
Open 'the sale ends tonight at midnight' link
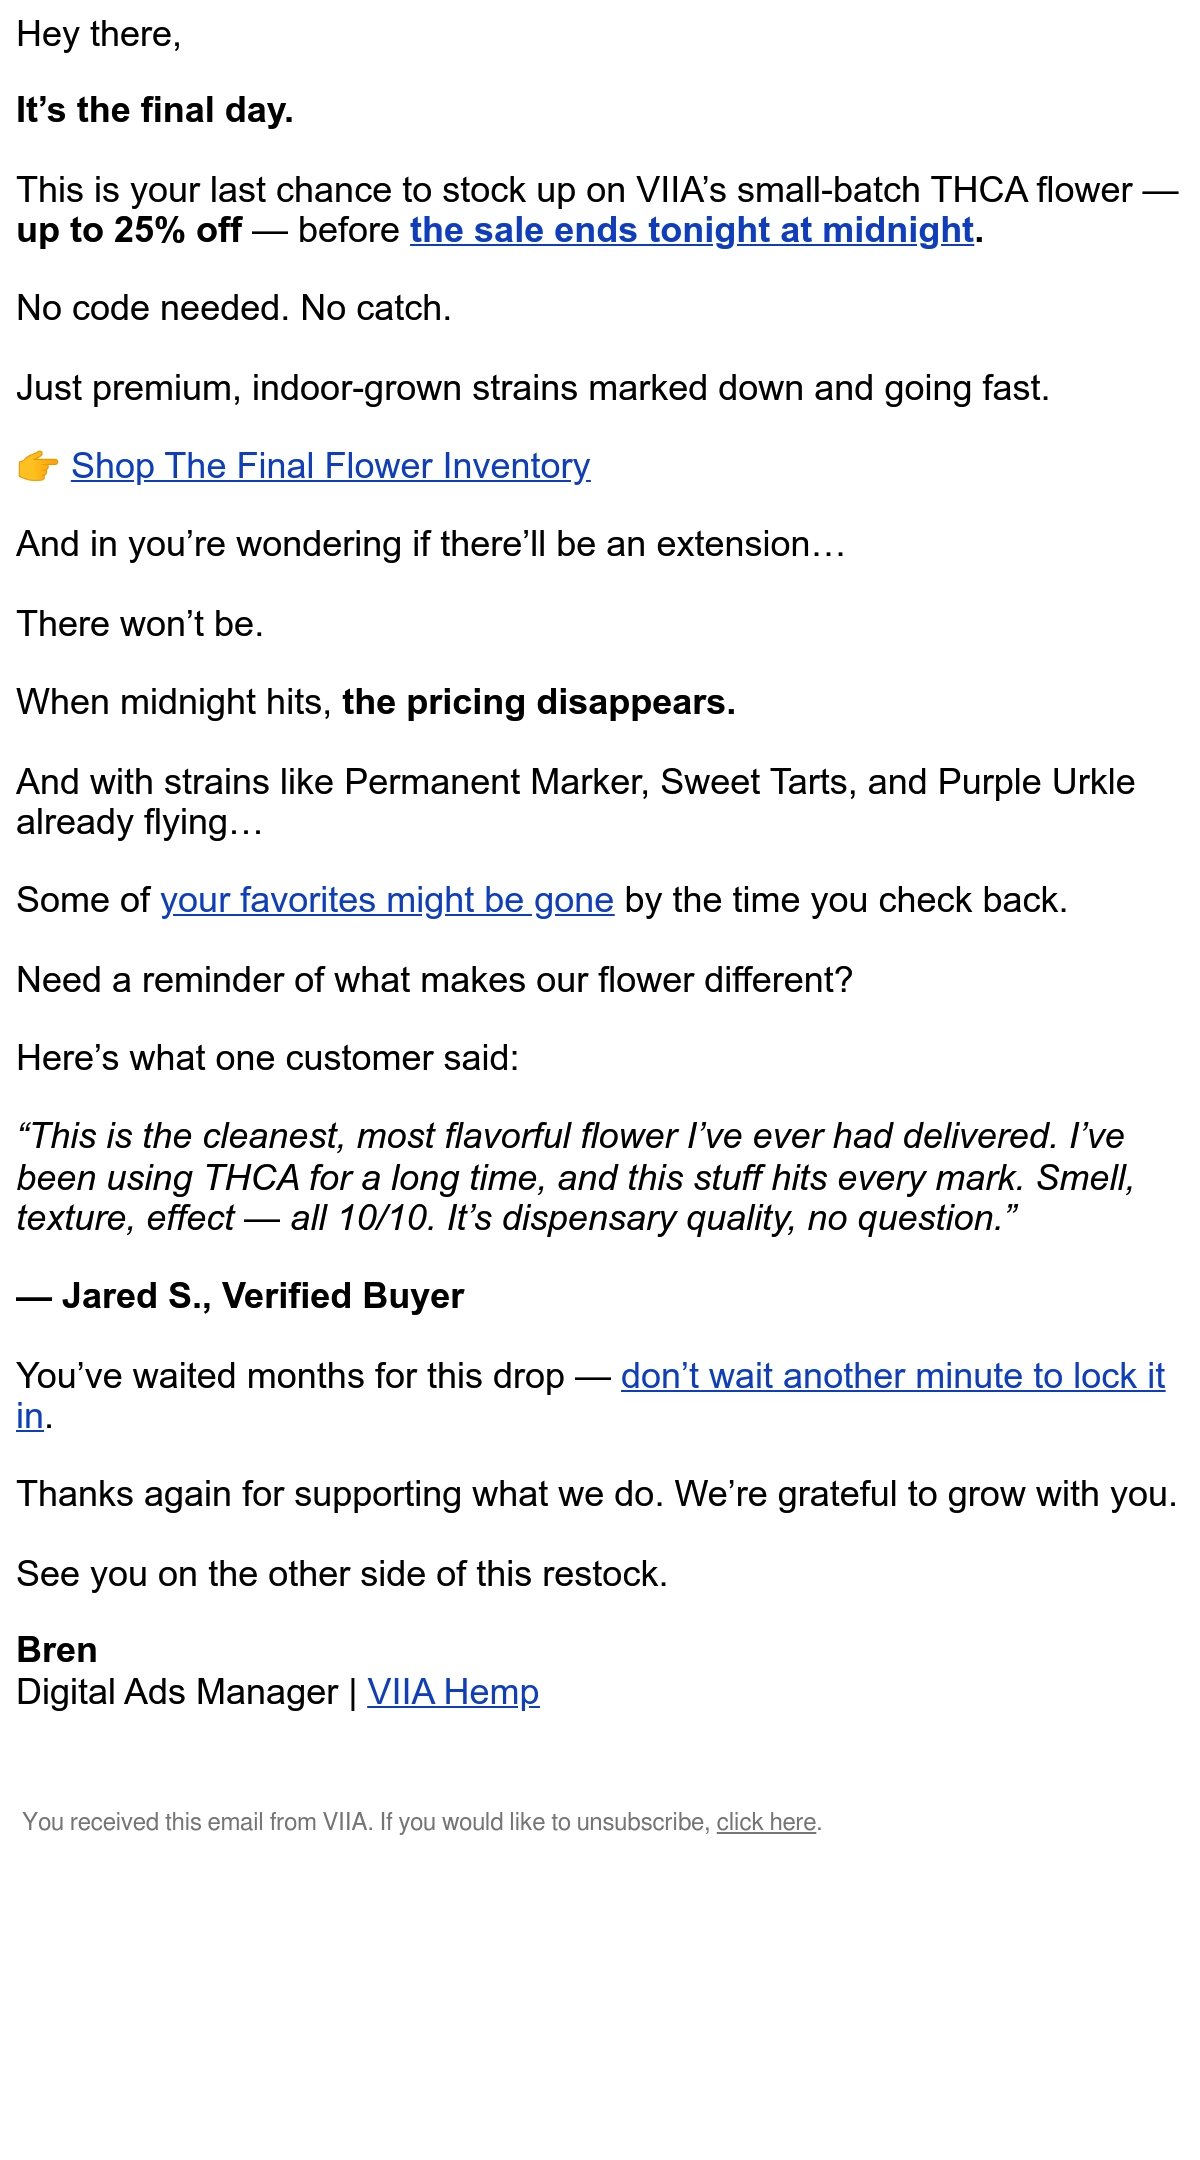692,230
